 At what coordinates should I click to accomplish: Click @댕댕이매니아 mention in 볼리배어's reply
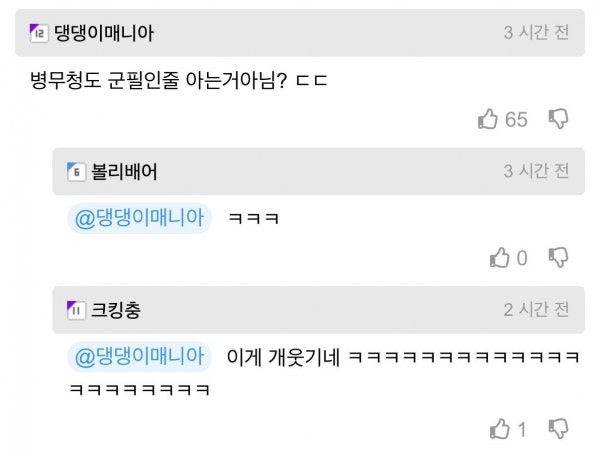pyautogui.click(x=139, y=218)
